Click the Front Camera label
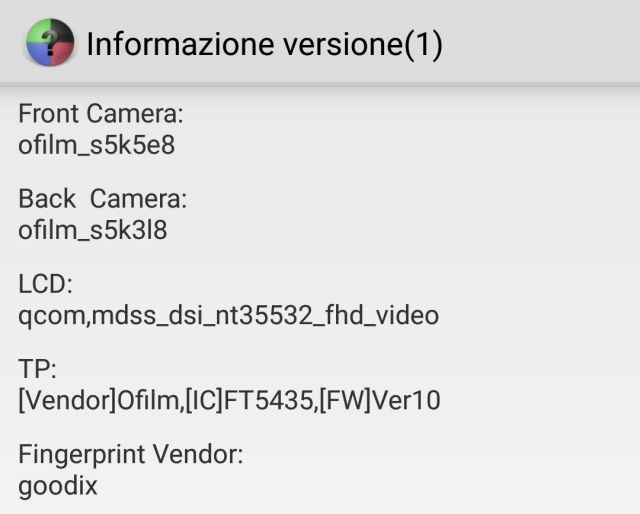The image size is (640, 514). 101,113
